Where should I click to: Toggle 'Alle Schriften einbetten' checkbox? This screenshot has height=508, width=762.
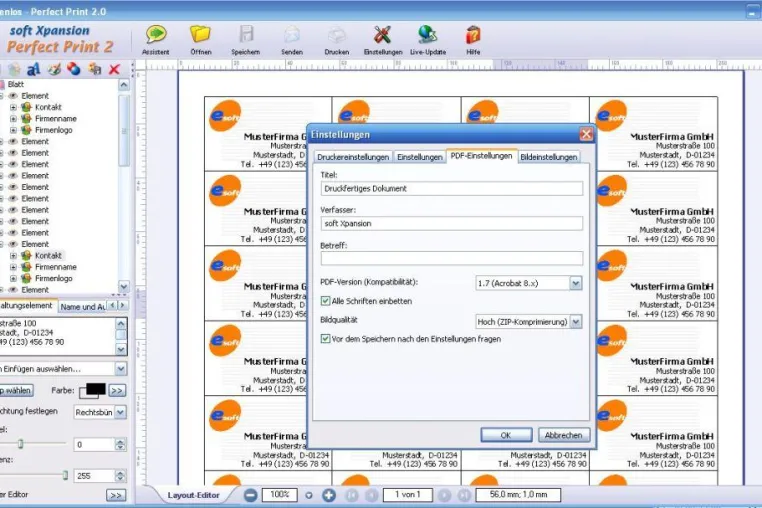point(325,301)
